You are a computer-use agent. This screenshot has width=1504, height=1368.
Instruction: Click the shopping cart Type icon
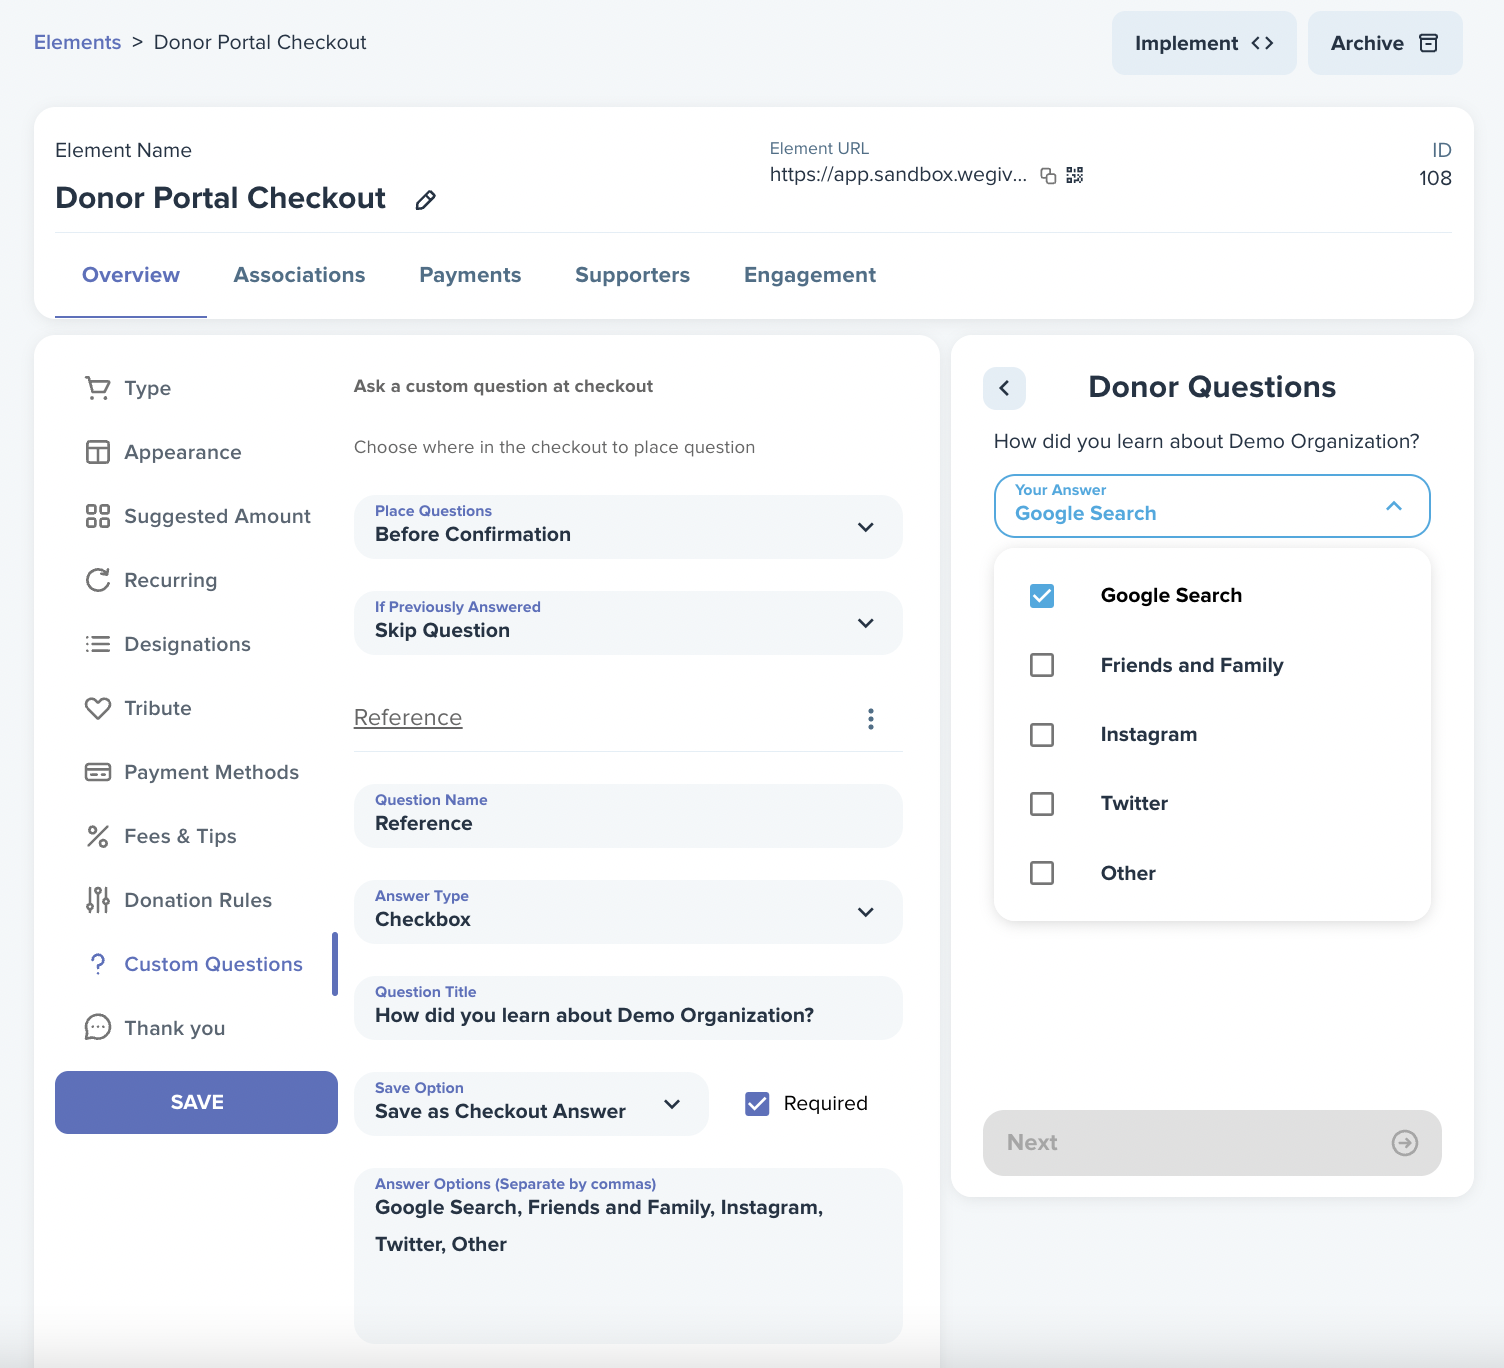tap(97, 388)
